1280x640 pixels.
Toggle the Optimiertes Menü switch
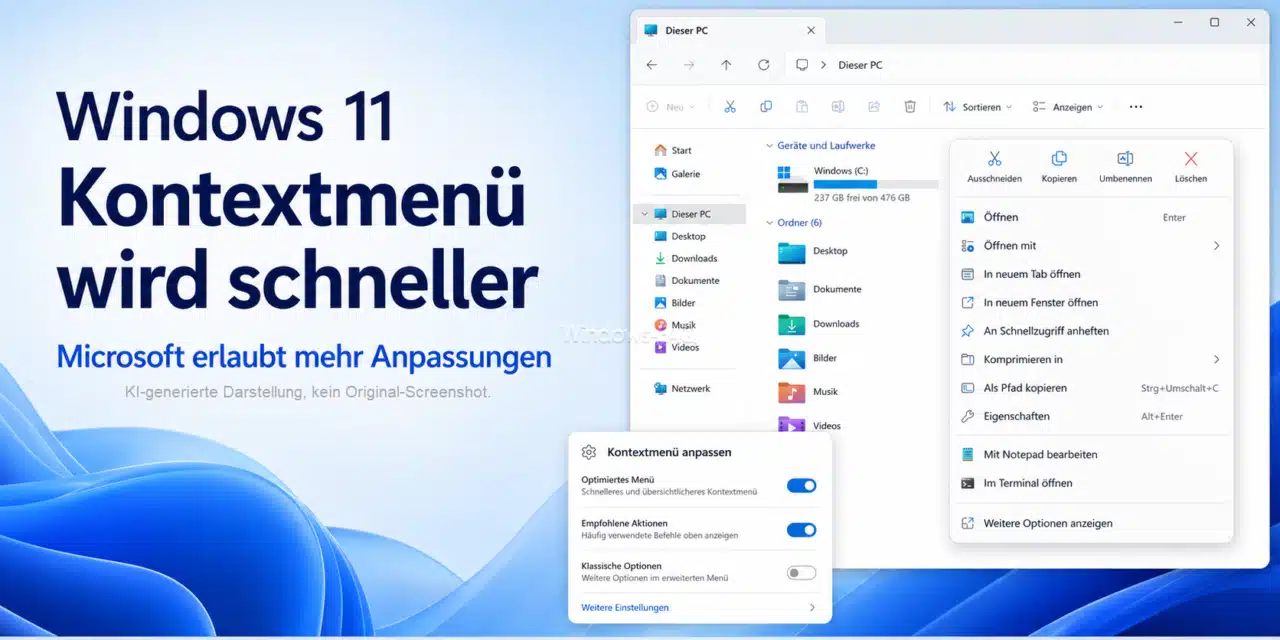(x=802, y=485)
